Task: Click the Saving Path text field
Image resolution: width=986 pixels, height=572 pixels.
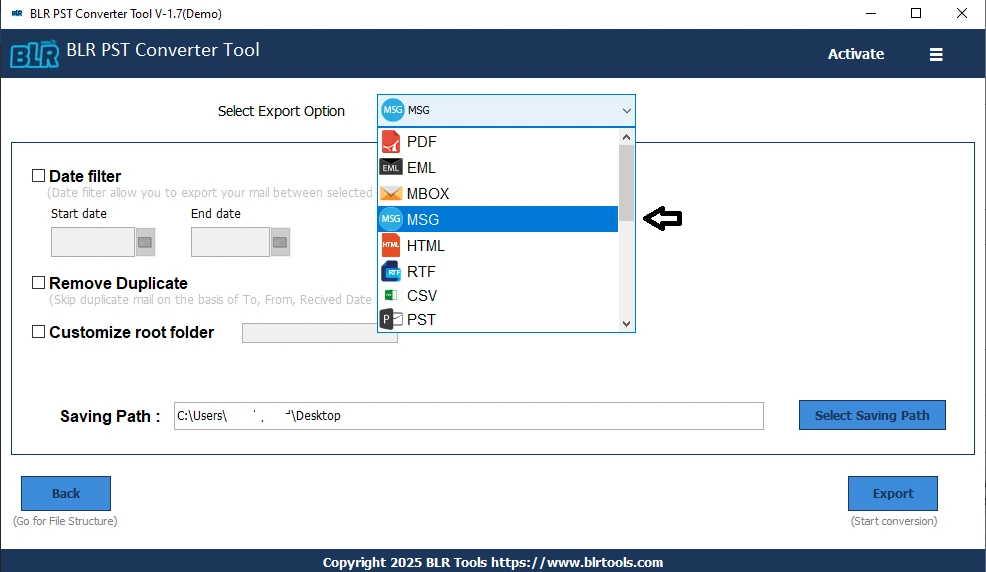Action: pyautogui.click(x=468, y=416)
